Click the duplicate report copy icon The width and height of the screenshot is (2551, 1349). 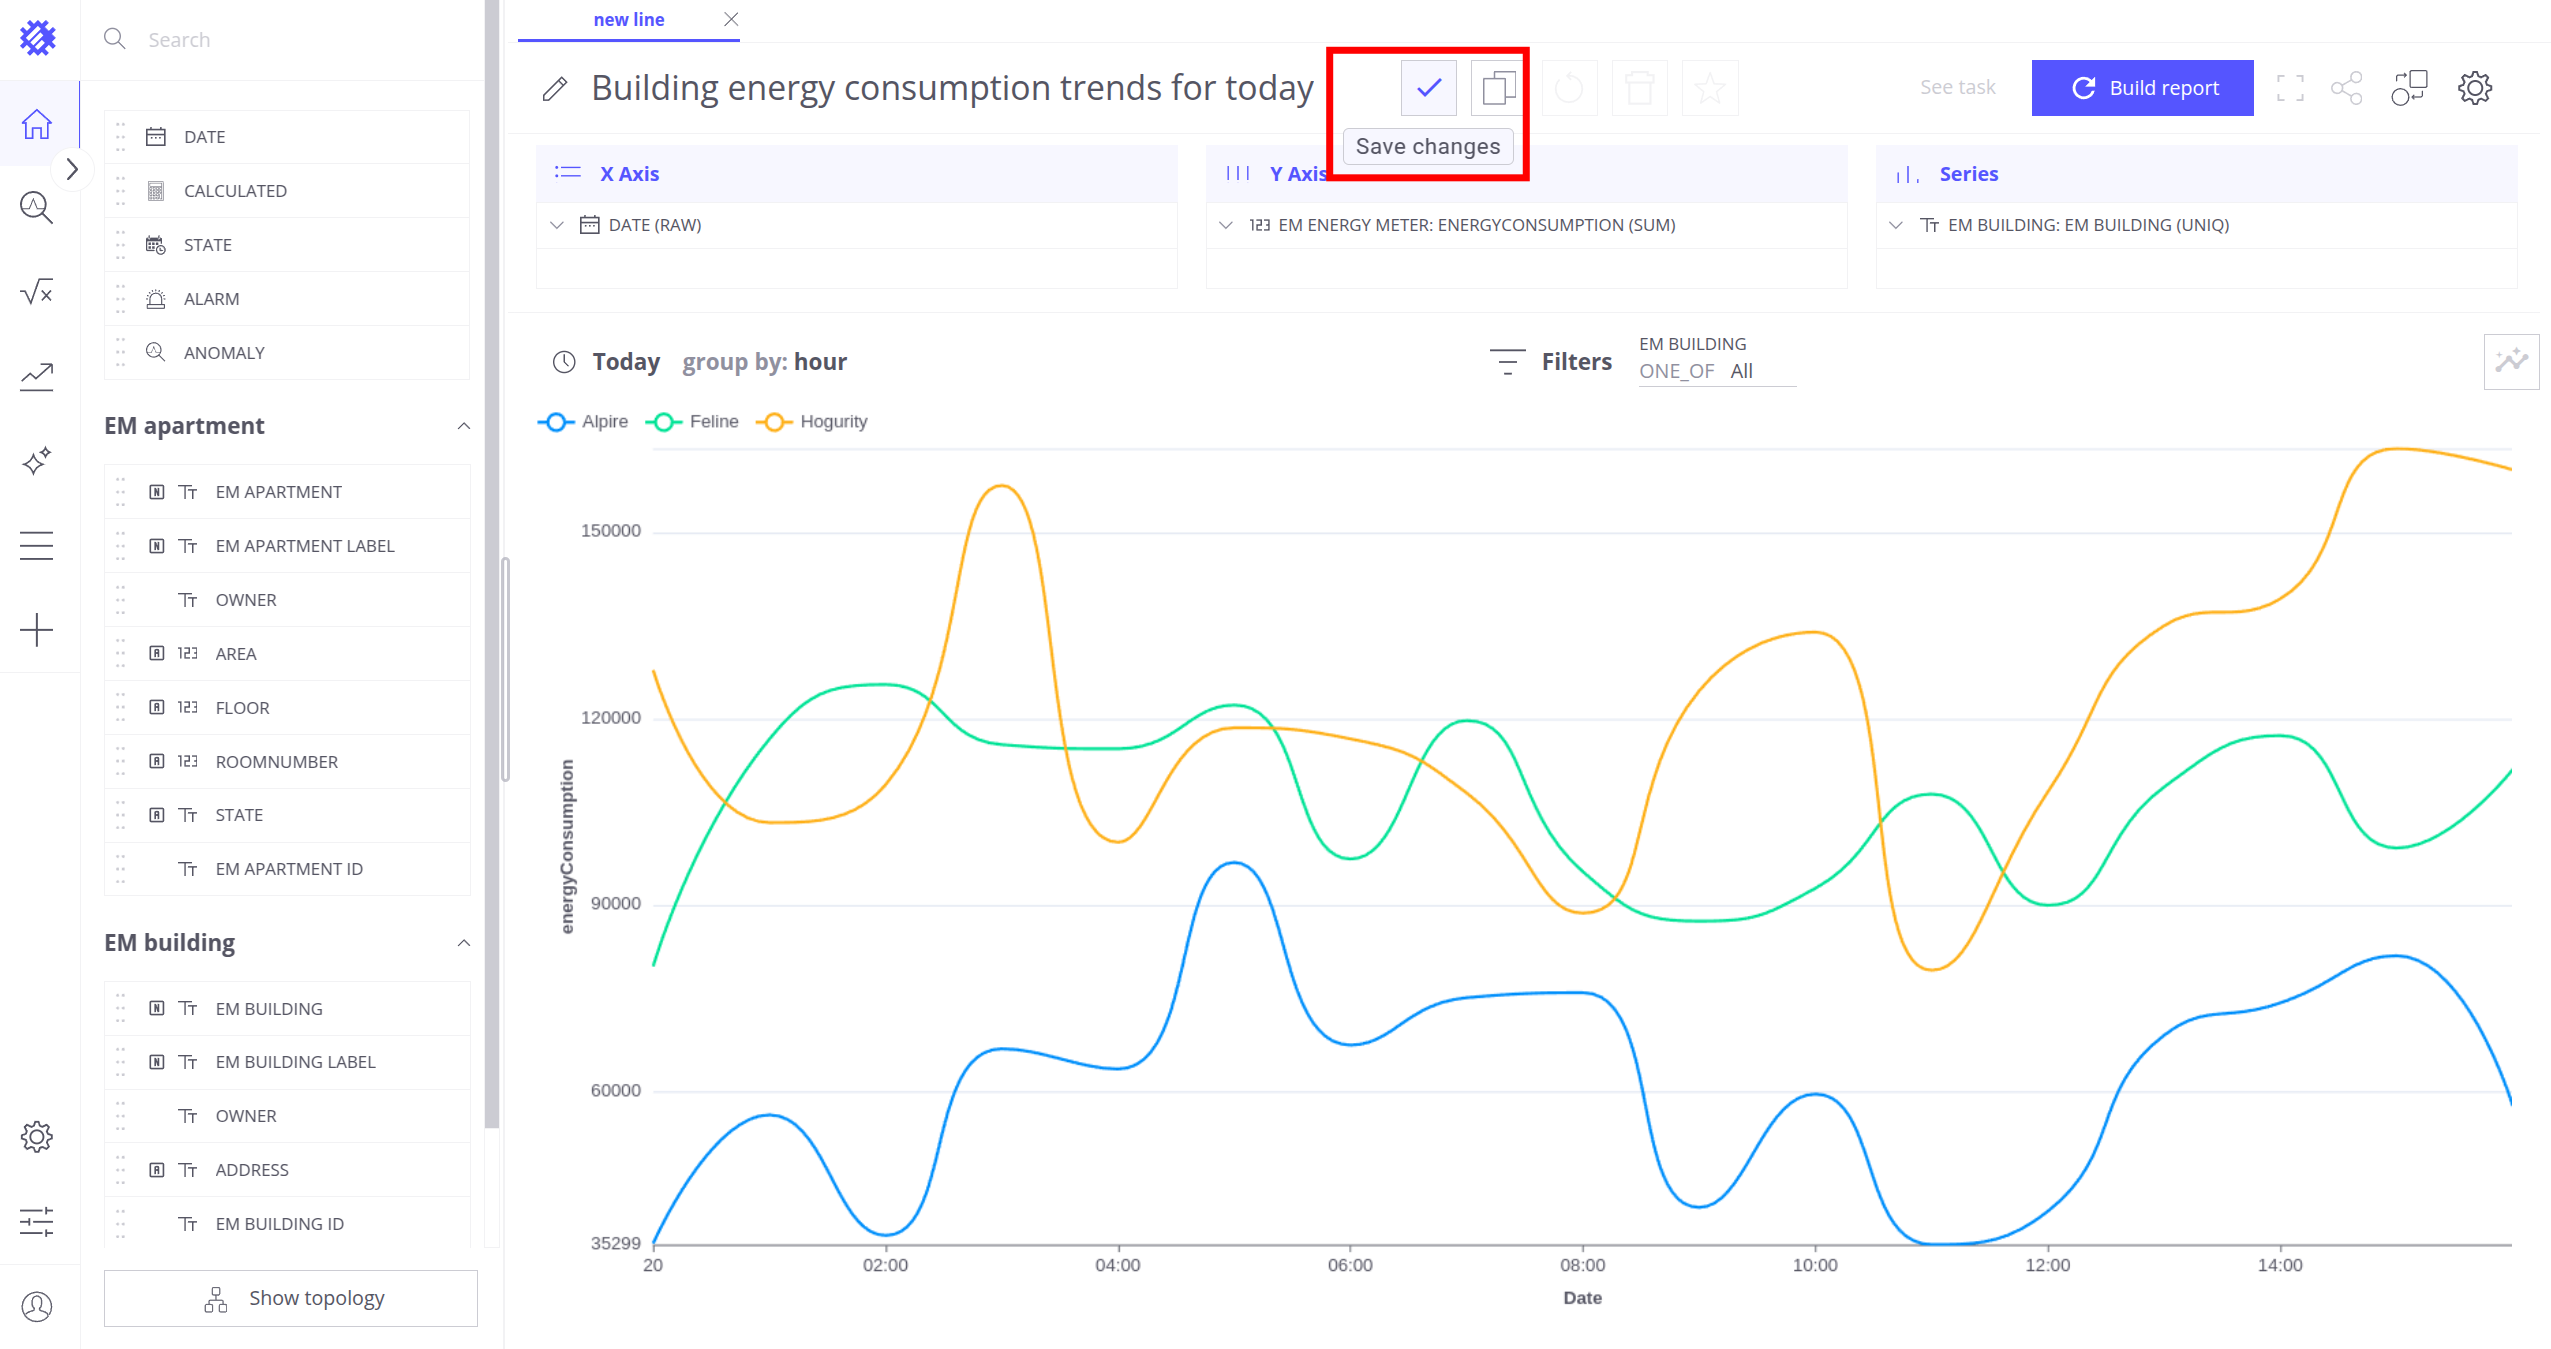tap(1498, 88)
